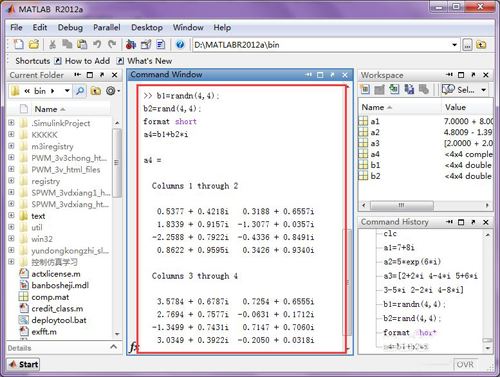Open the Workspace Sel... plot dropdown arrow

point(484,90)
